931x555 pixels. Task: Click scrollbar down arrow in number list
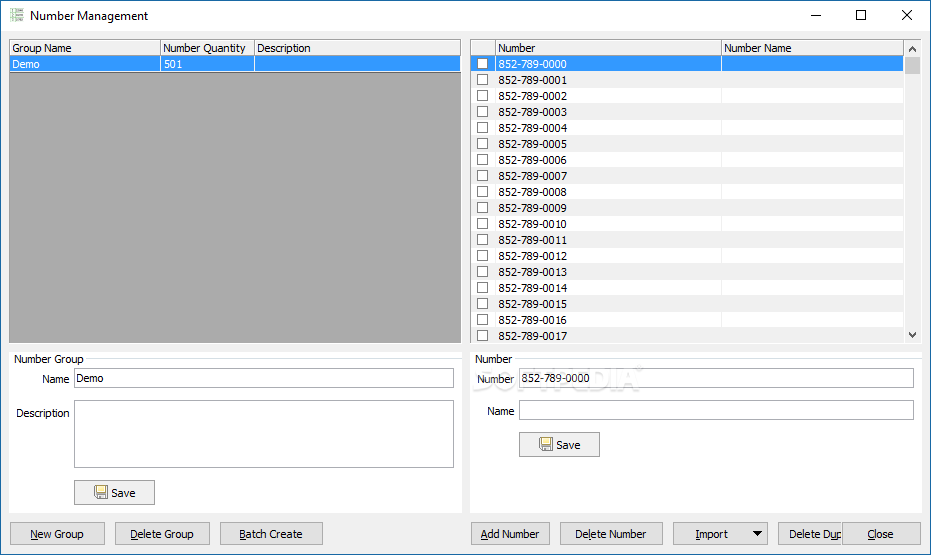(x=913, y=335)
